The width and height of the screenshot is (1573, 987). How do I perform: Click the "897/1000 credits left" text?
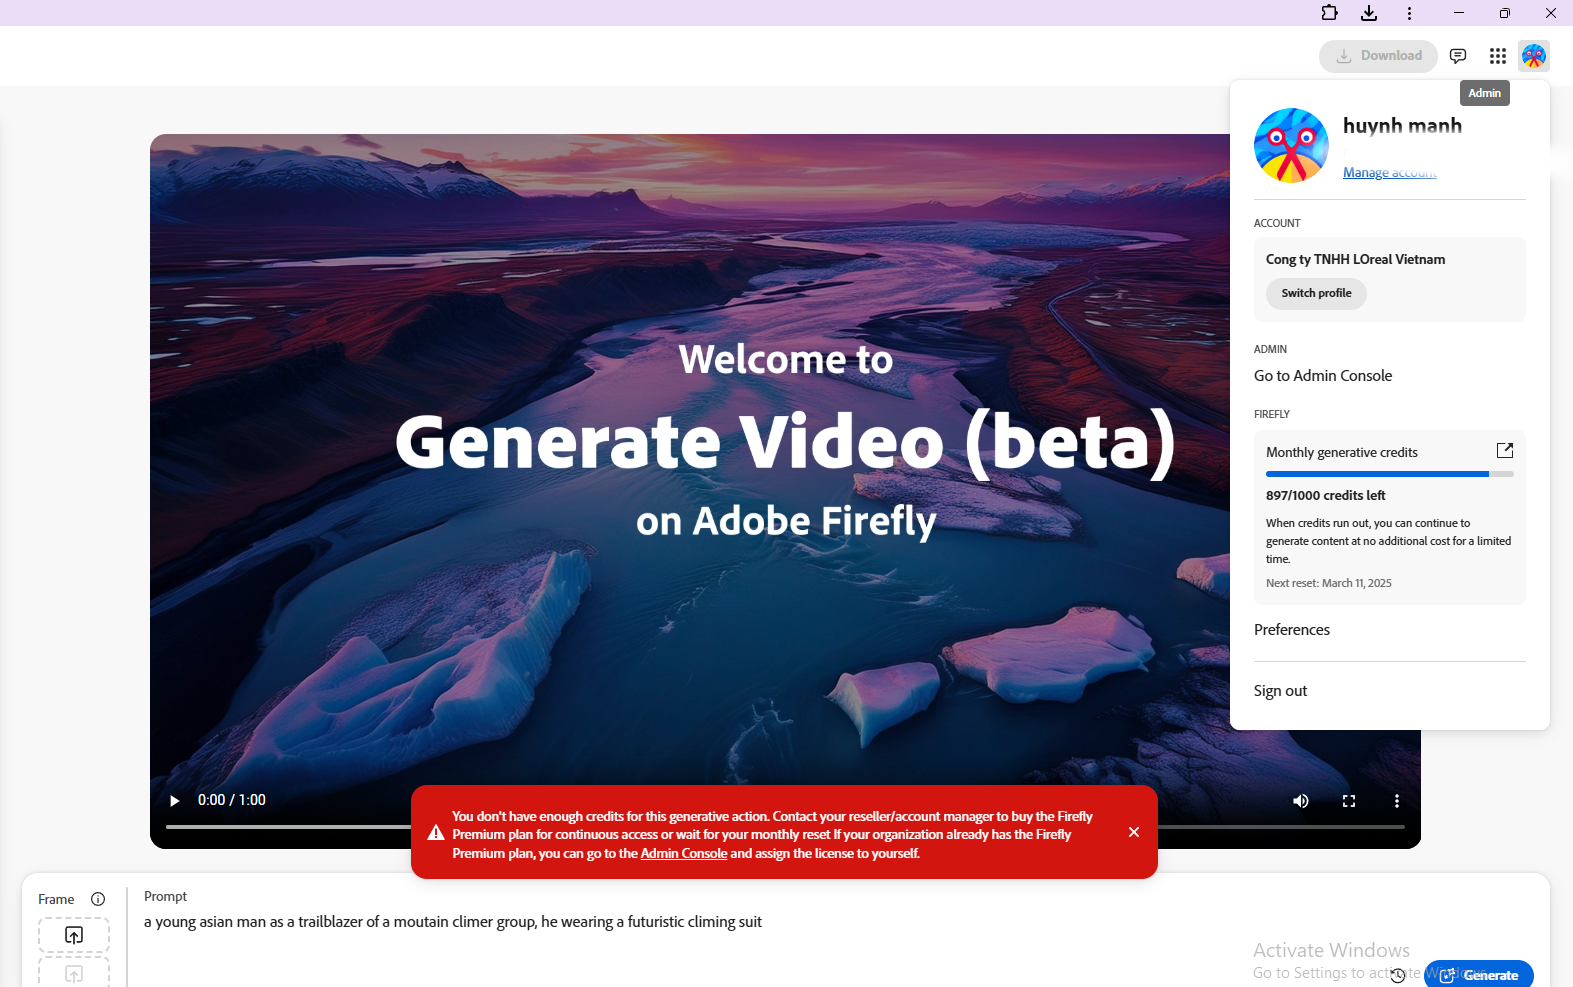[1326, 495]
